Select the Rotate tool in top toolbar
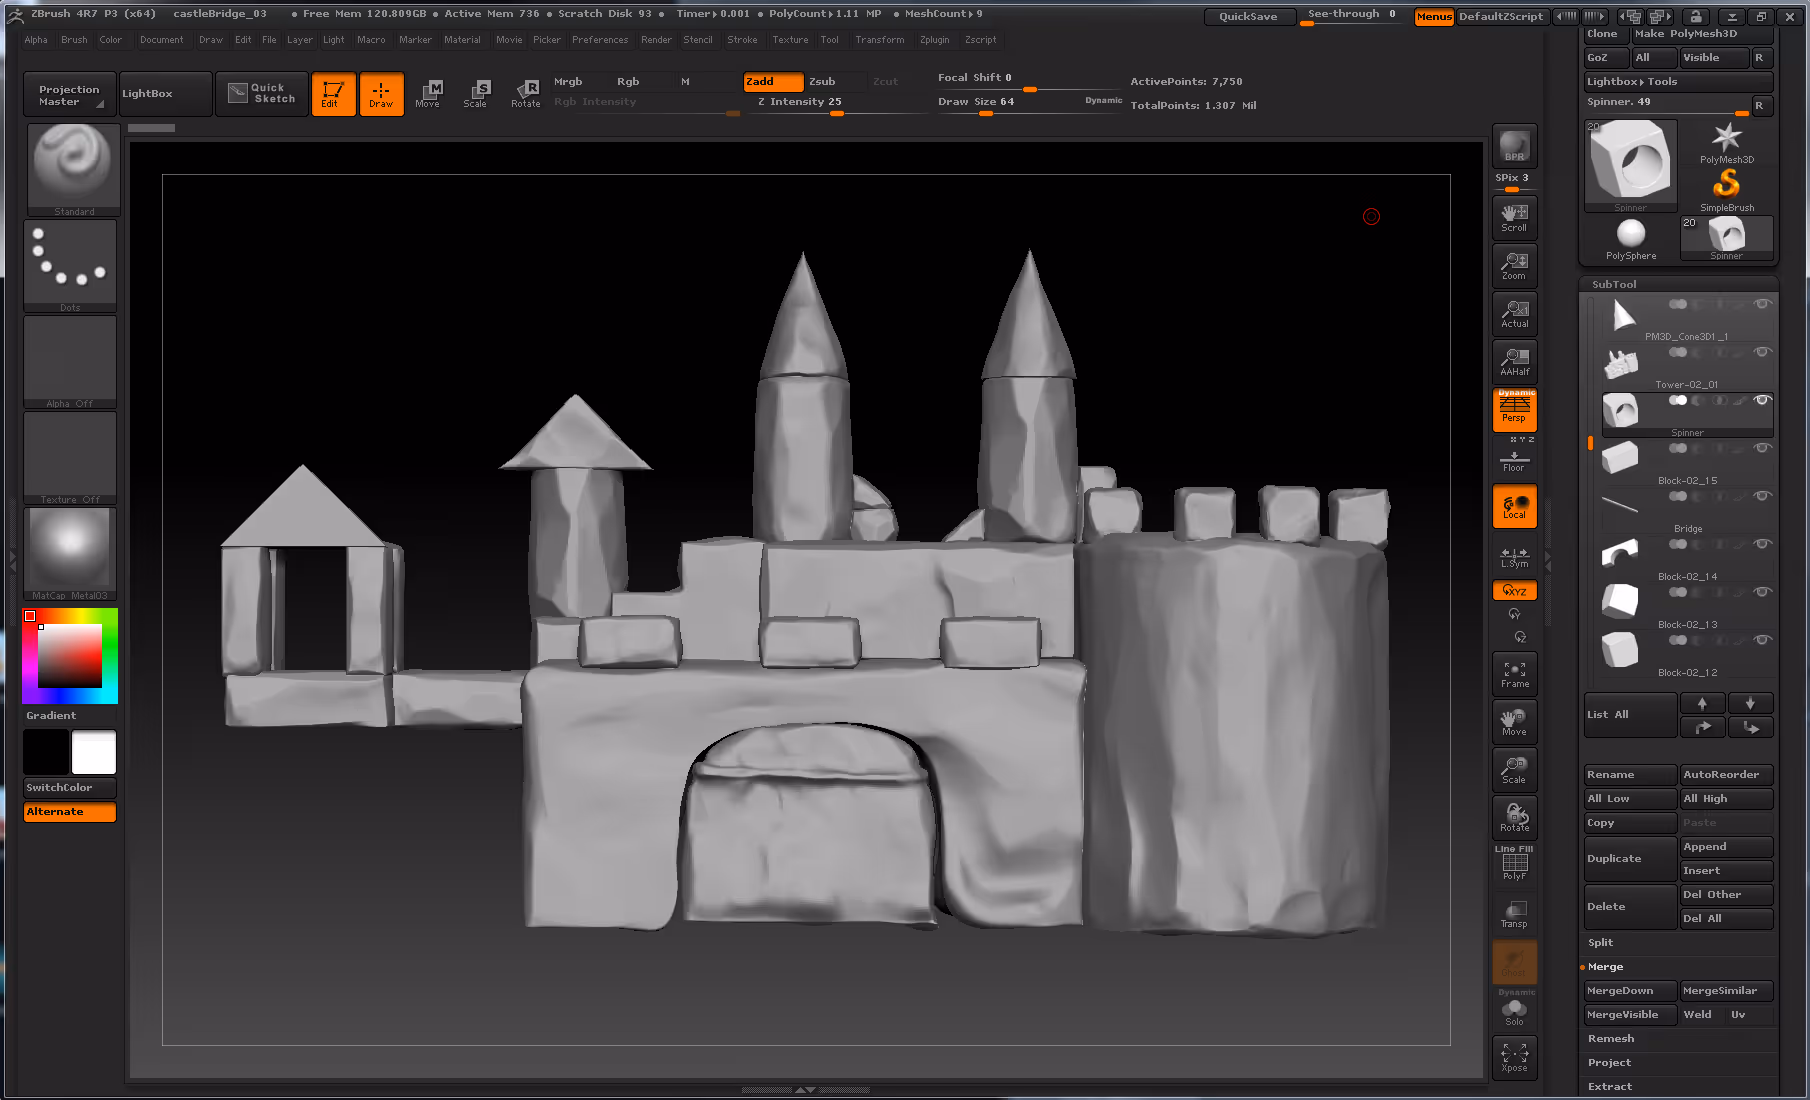This screenshot has height=1100, width=1810. [526, 93]
